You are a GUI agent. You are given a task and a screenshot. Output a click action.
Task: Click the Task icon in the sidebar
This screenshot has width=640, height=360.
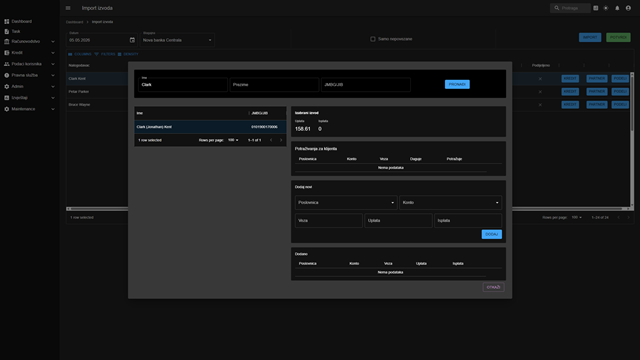[x=7, y=31]
